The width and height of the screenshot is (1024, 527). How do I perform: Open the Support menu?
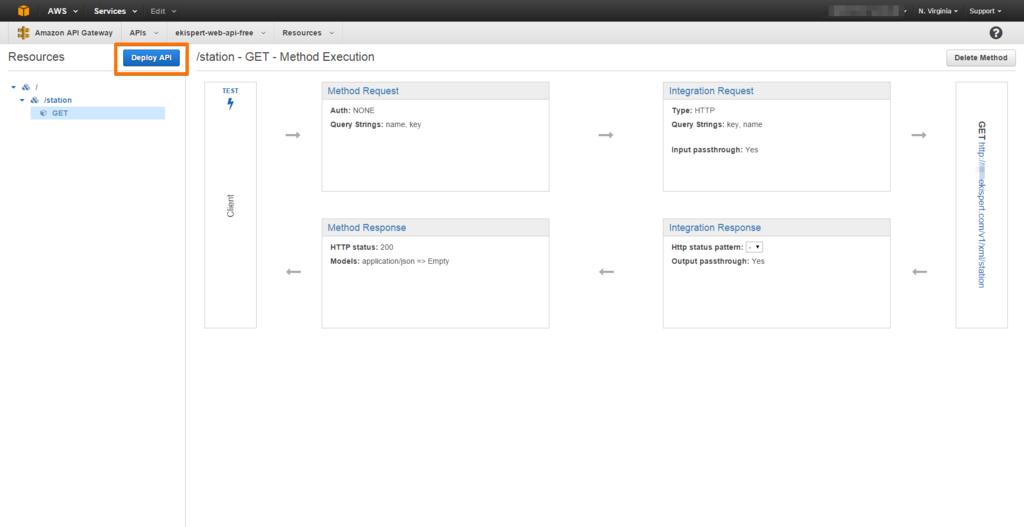pyautogui.click(x=985, y=11)
